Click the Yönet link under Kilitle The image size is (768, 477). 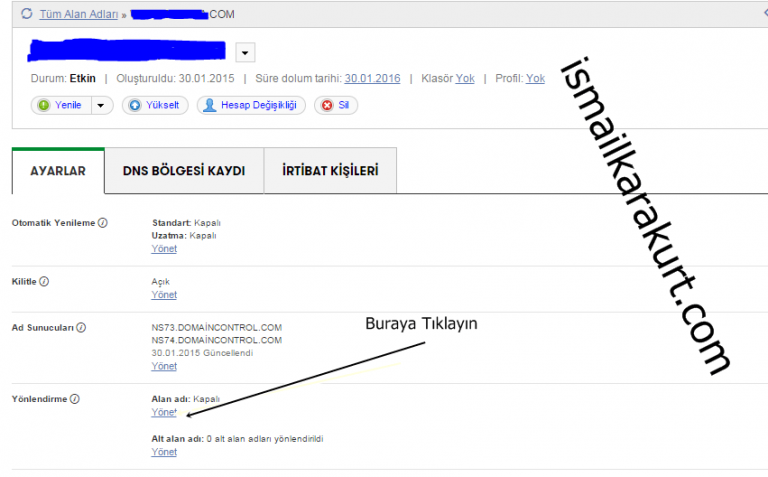click(164, 295)
